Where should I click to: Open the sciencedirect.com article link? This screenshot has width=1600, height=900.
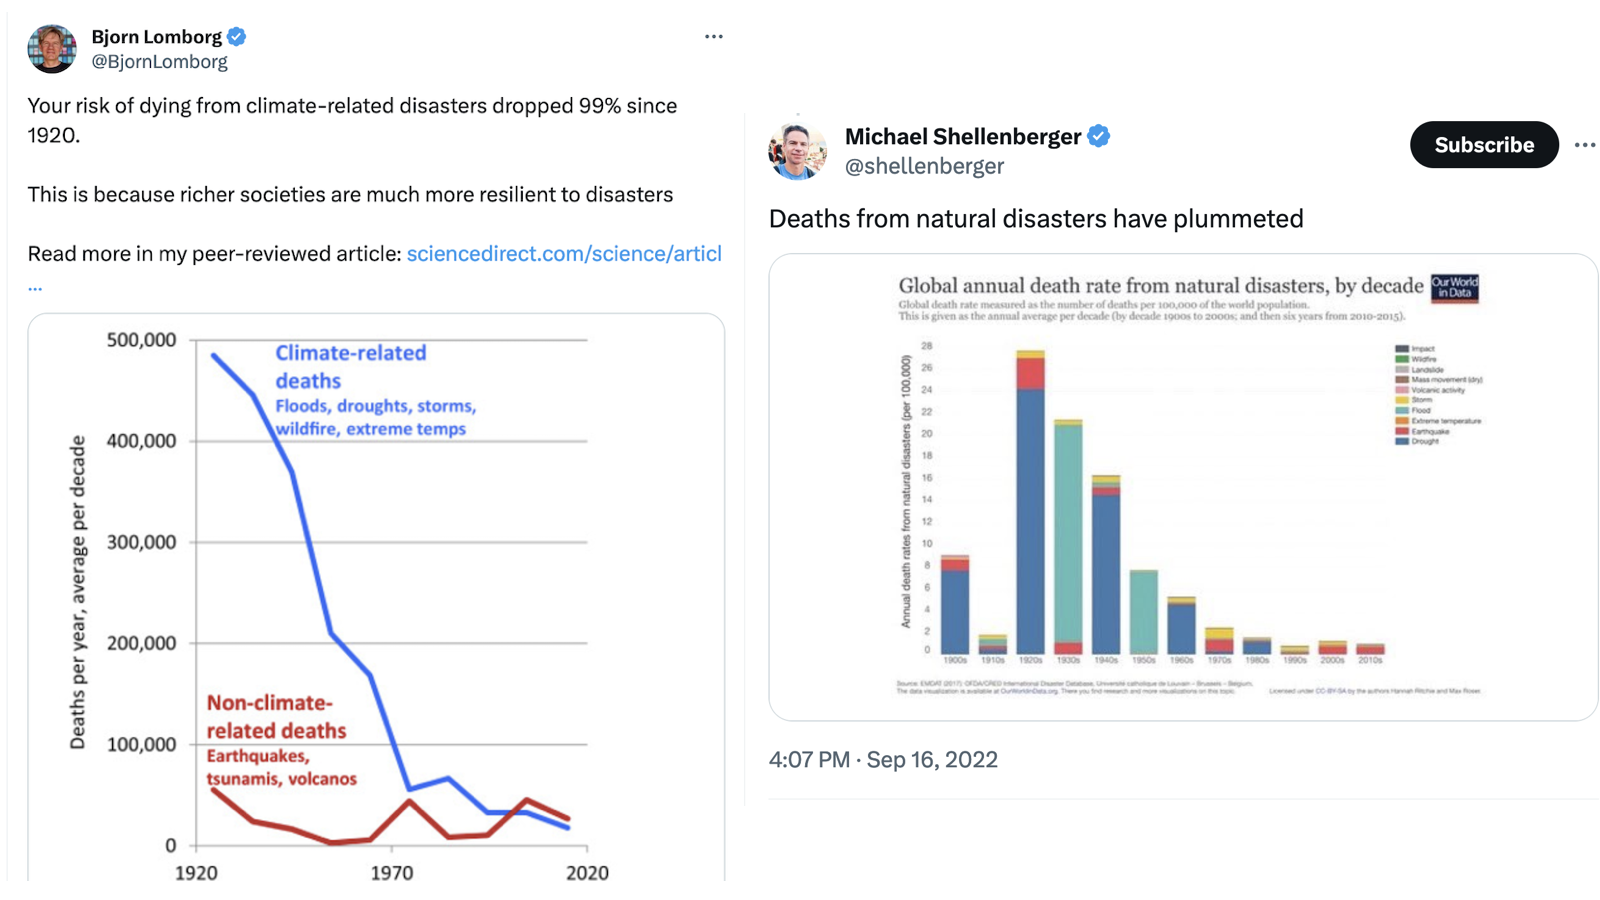tap(564, 254)
